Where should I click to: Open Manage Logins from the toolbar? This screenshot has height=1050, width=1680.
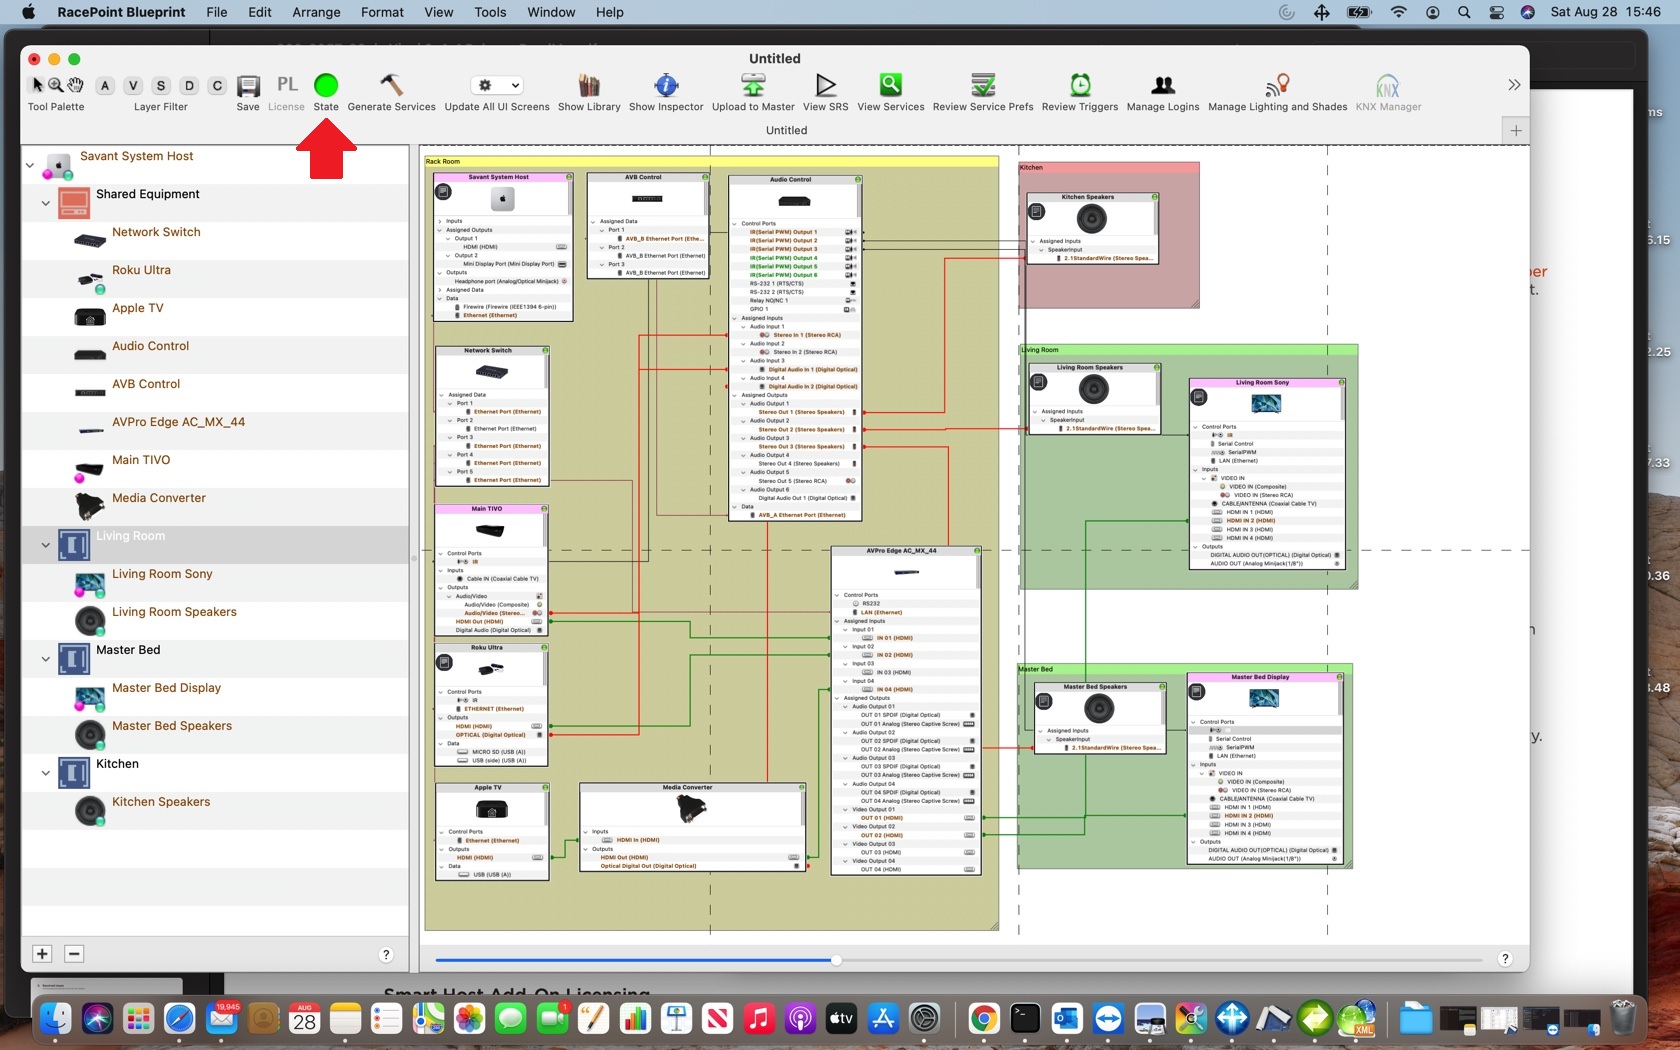[x=1163, y=85]
